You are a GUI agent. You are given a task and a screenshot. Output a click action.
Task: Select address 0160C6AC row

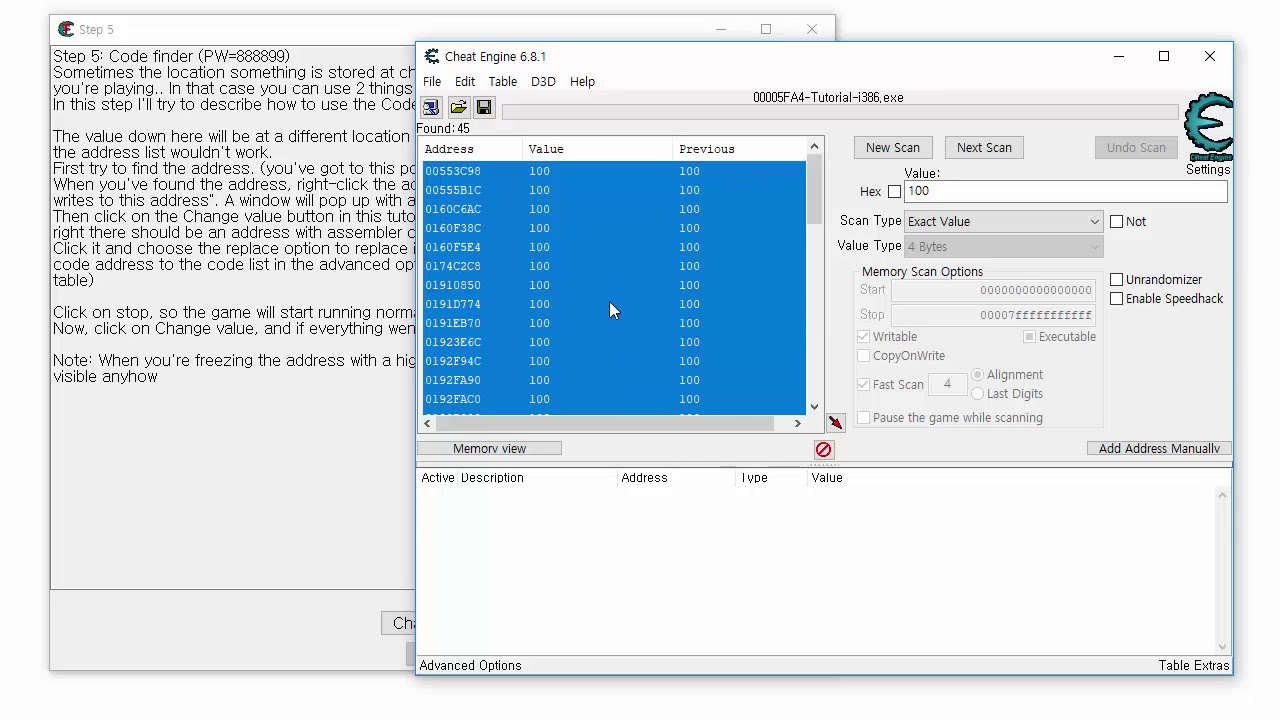(613, 210)
